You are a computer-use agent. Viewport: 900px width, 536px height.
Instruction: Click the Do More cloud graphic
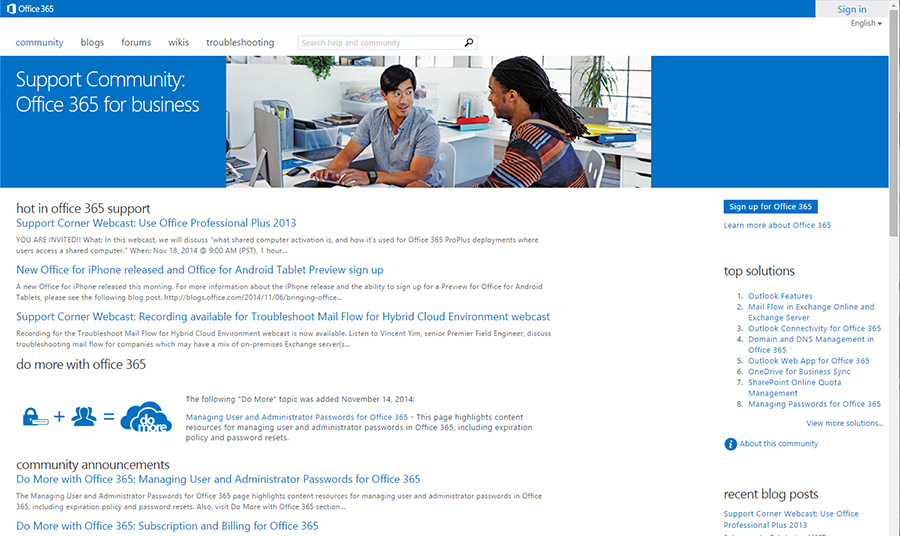coord(146,417)
